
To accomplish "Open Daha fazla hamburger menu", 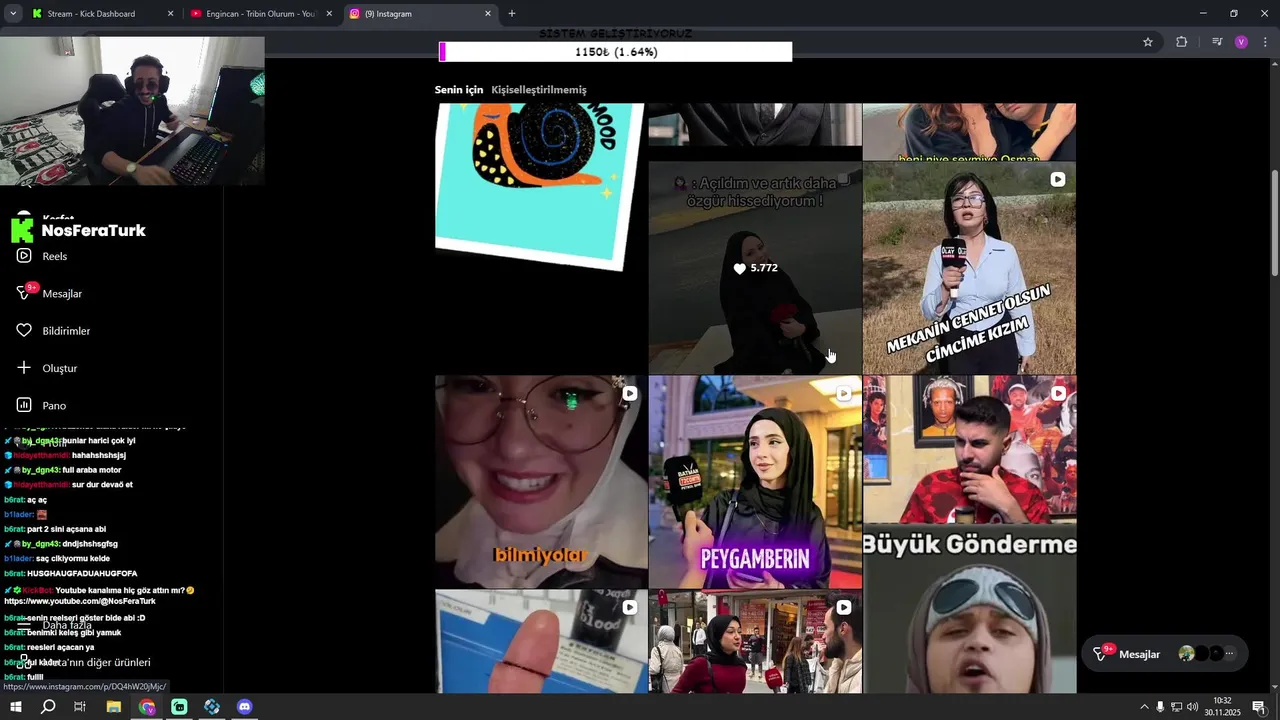I will (x=24, y=625).
